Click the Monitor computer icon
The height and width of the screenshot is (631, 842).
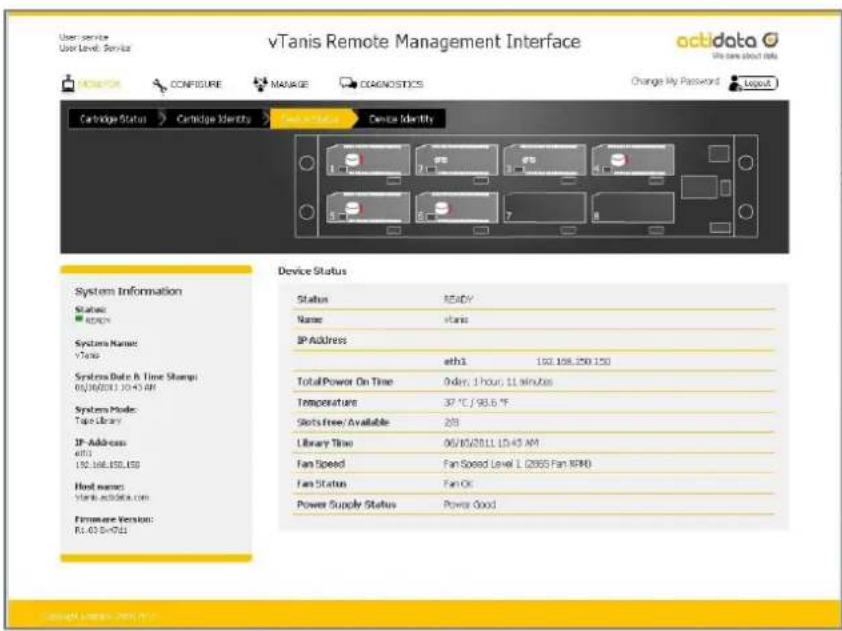pyautogui.click(x=68, y=84)
